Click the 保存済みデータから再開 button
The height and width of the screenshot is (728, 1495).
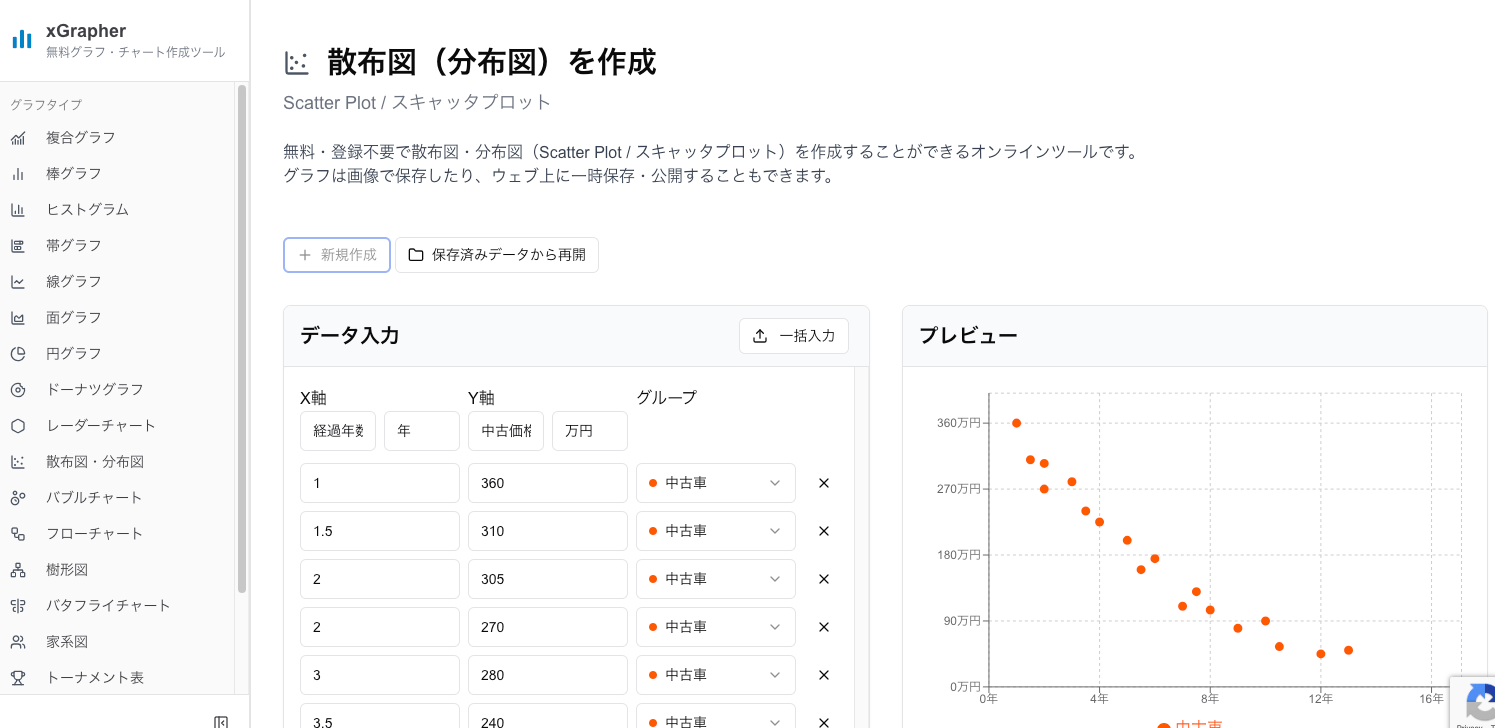497,255
